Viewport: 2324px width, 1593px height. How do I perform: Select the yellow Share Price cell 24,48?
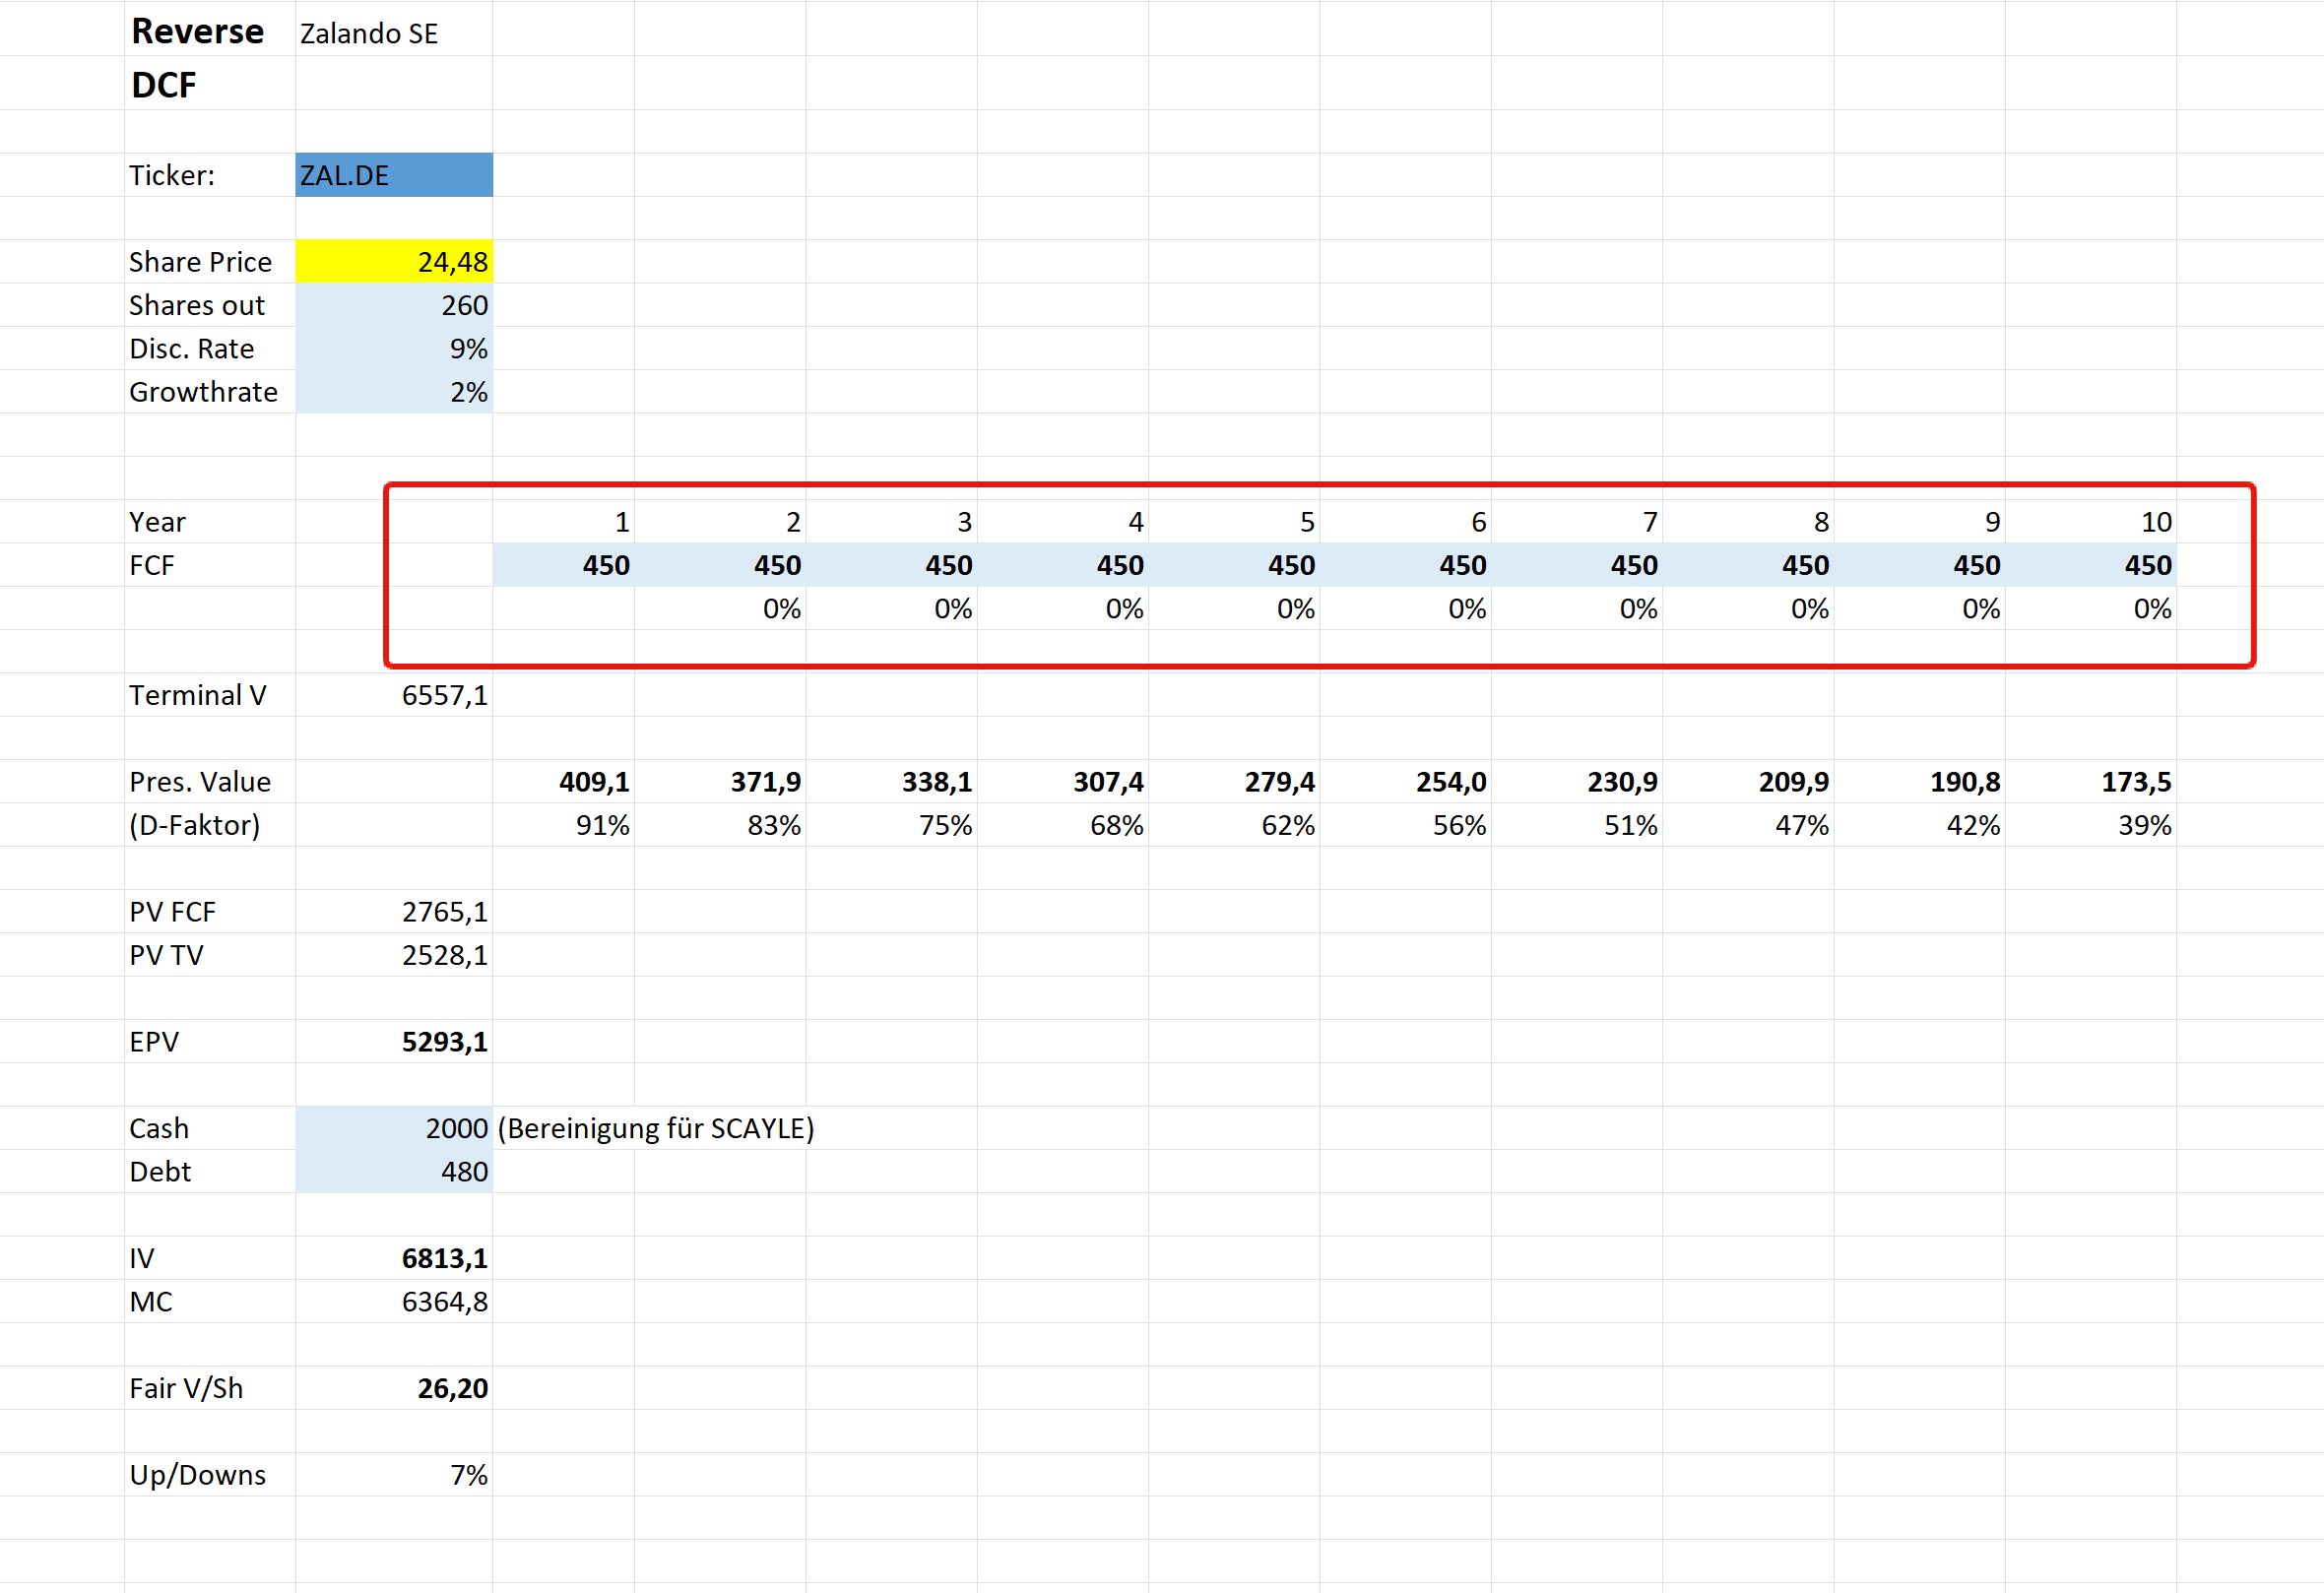(393, 262)
